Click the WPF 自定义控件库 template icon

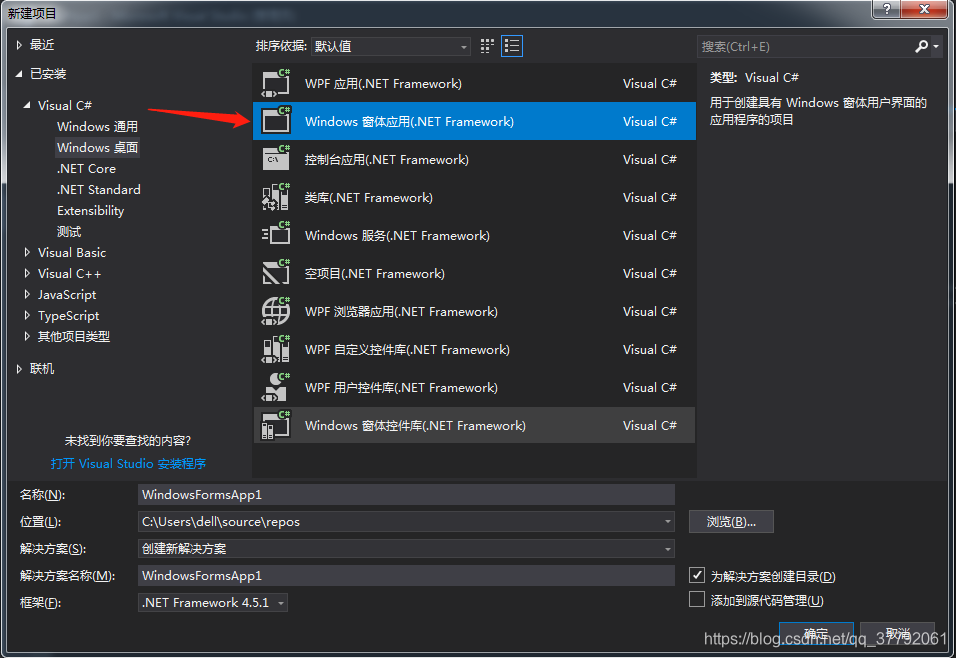(x=276, y=349)
